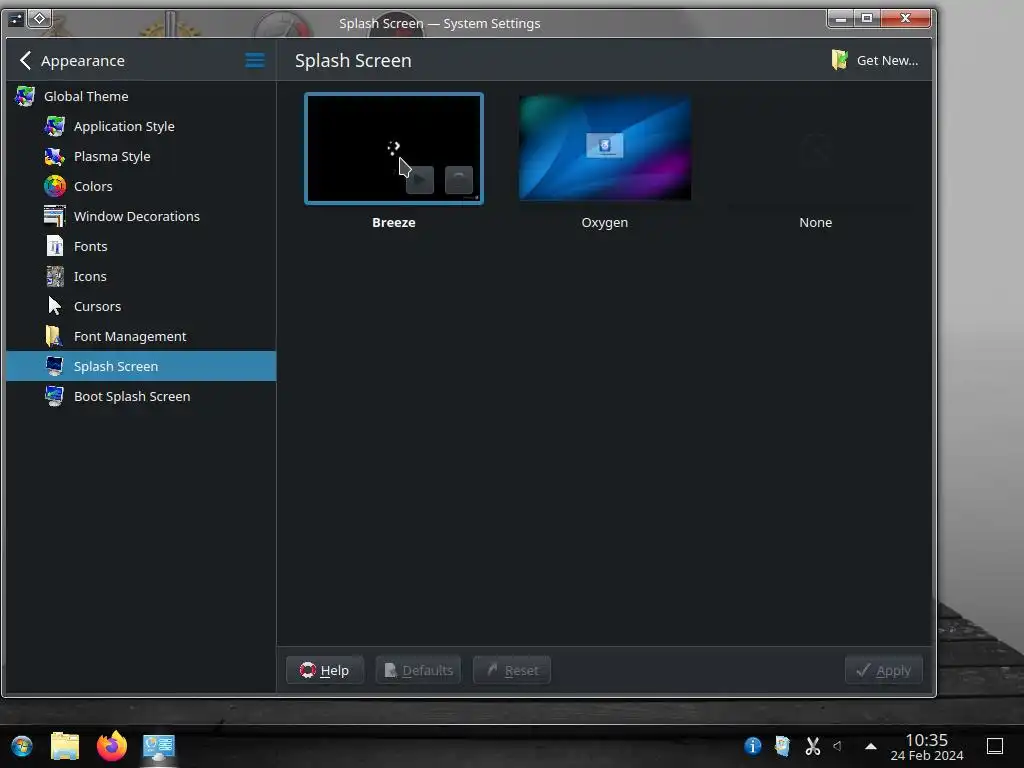The width and height of the screenshot is (1024, 768).
Task: Click the Global Theme icon
Action: pyautogui.click(x=25, y=96)
